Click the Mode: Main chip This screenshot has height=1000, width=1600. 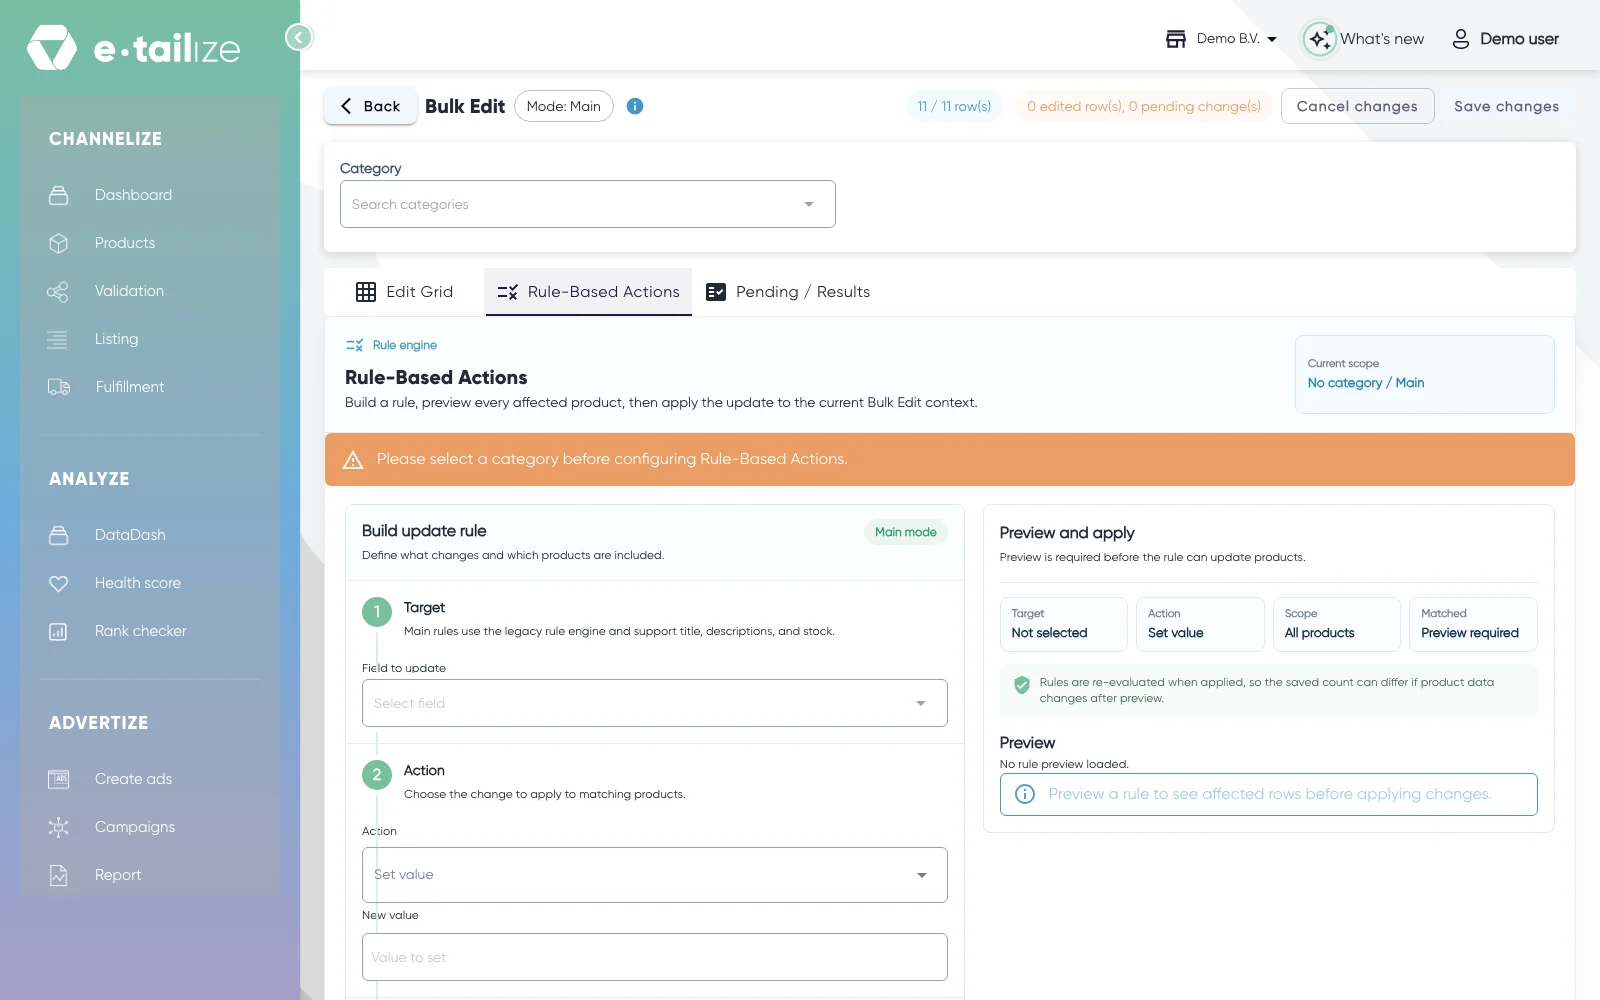564,106
